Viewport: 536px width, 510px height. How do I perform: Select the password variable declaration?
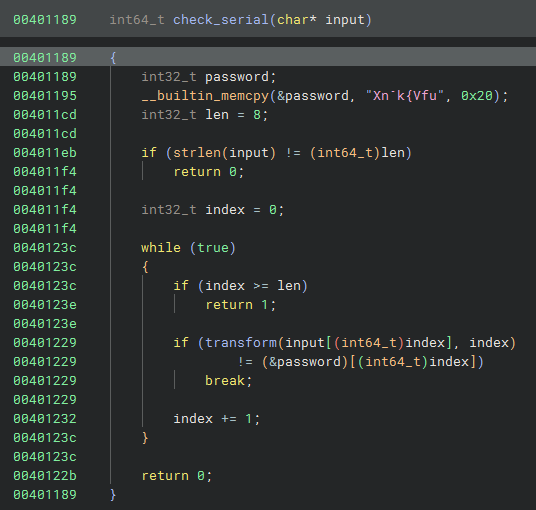(209, 77)
